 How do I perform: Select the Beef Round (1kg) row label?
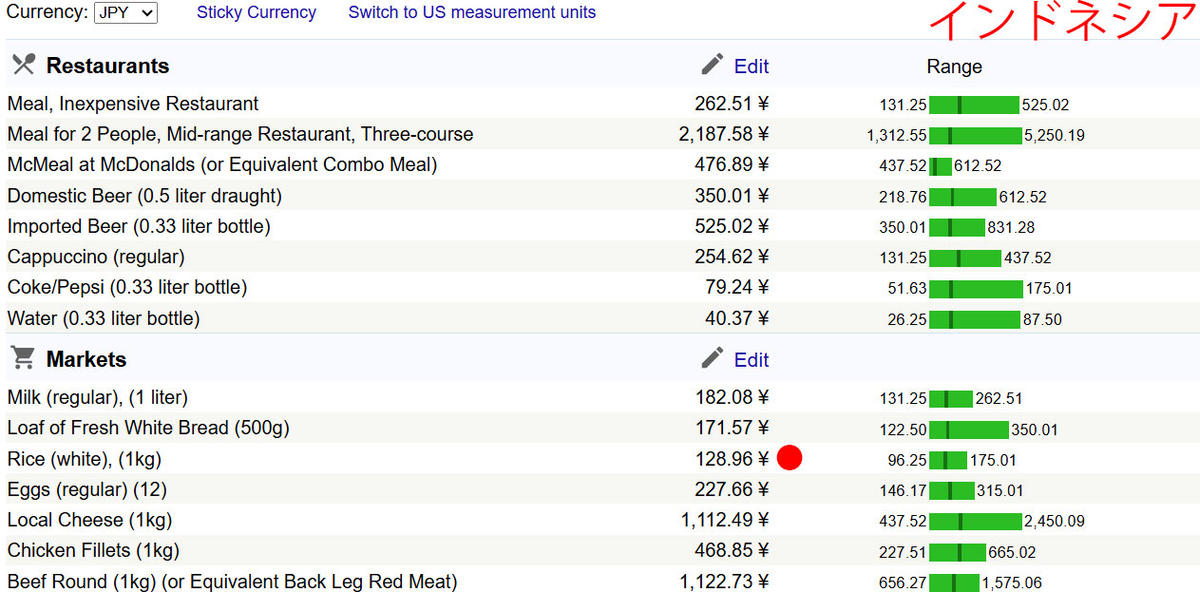pyautogui.click(x=232, y=581)
